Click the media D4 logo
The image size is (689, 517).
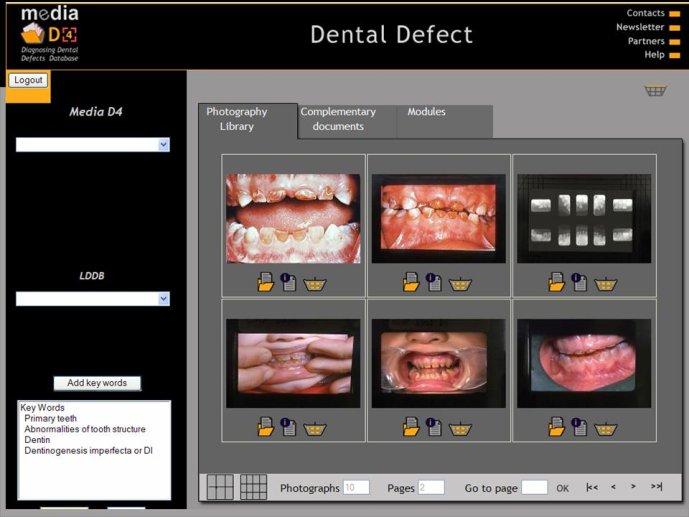point(50,33)
